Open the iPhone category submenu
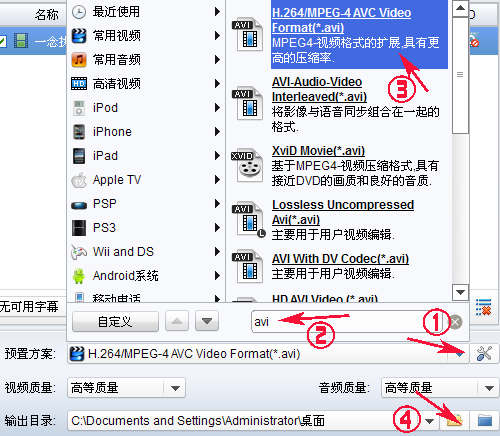This screenshot has height=436, width=500. pyautogui.click(x=146, y=132)
